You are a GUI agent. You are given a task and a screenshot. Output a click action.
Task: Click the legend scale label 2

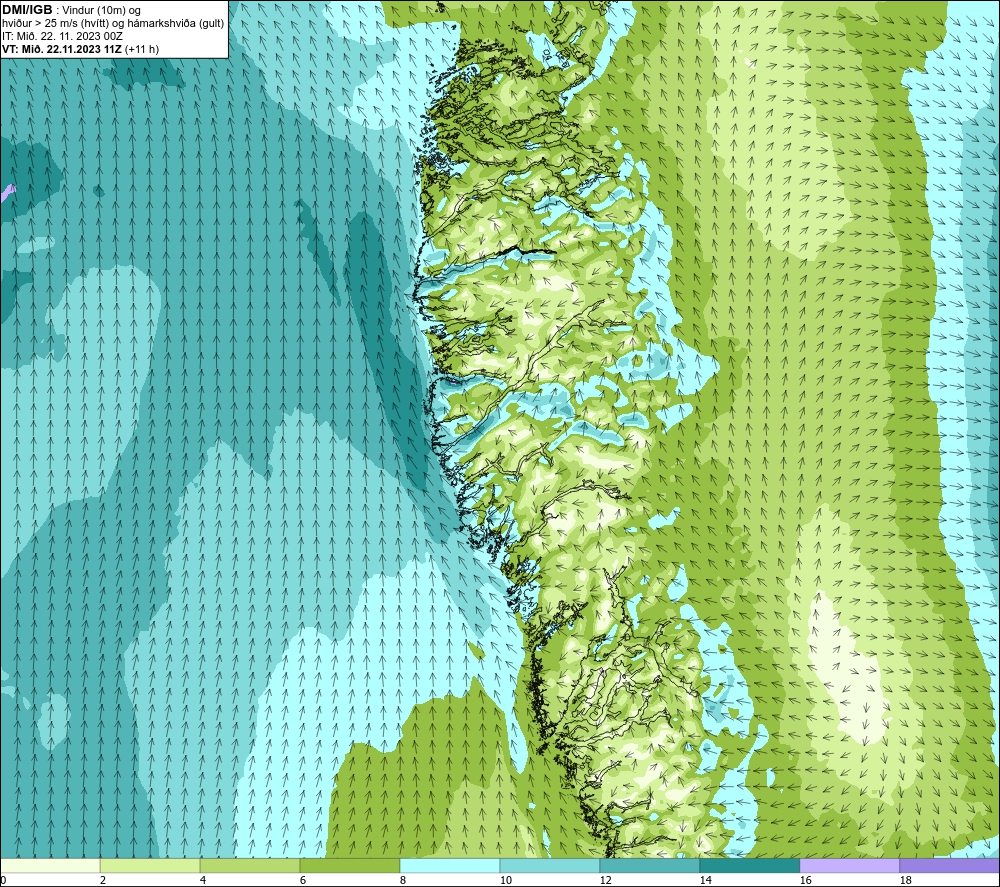103,881
